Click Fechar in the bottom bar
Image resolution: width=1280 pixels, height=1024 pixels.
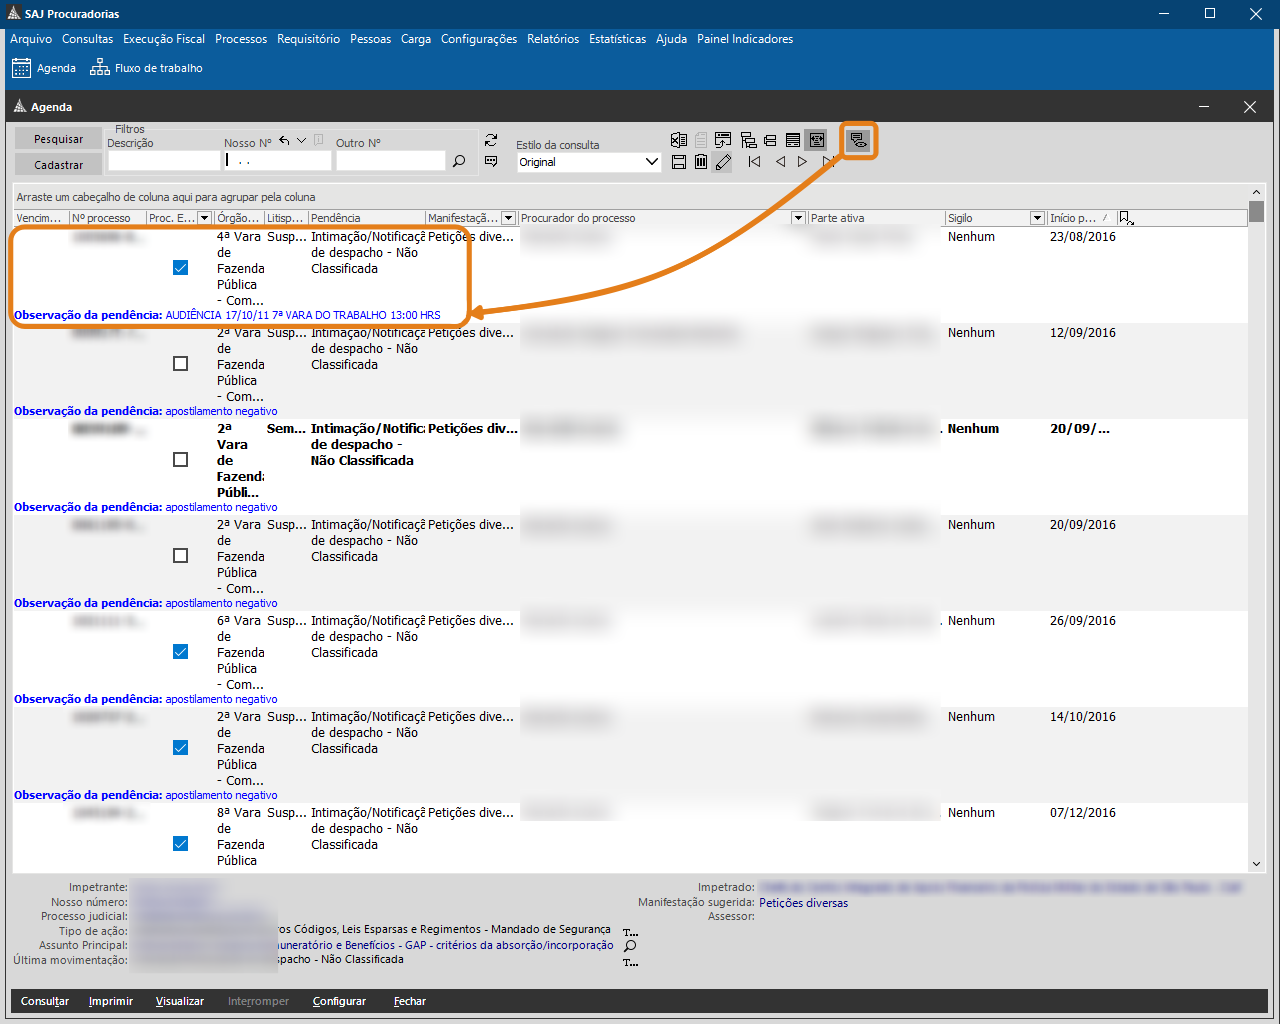point(410,1001)
